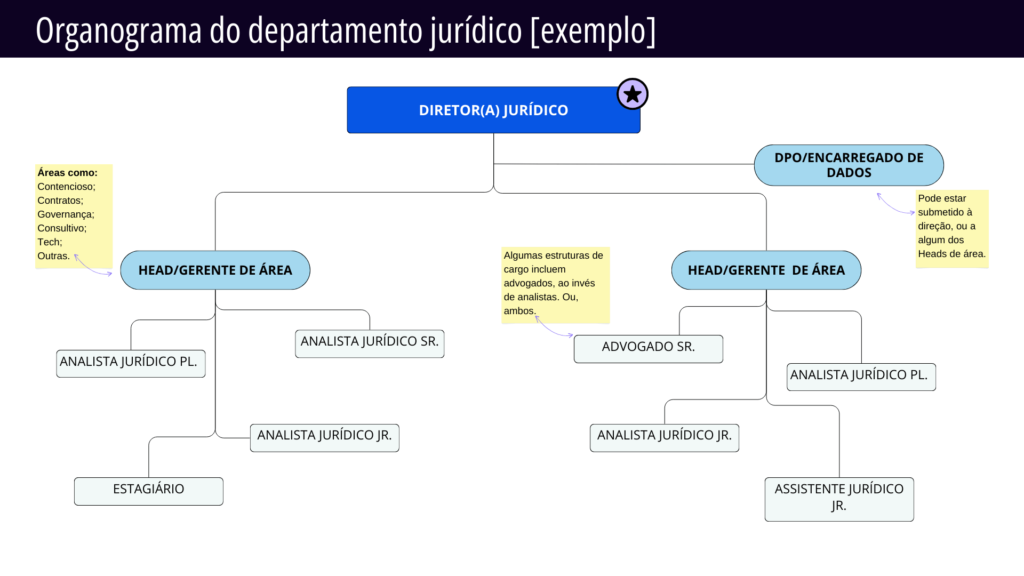Image resolution: width=1024 pixels, height=576 pixels.
Task: Select the ANALISTA JURÍDICO SR. node
Action: coord(369,342)
